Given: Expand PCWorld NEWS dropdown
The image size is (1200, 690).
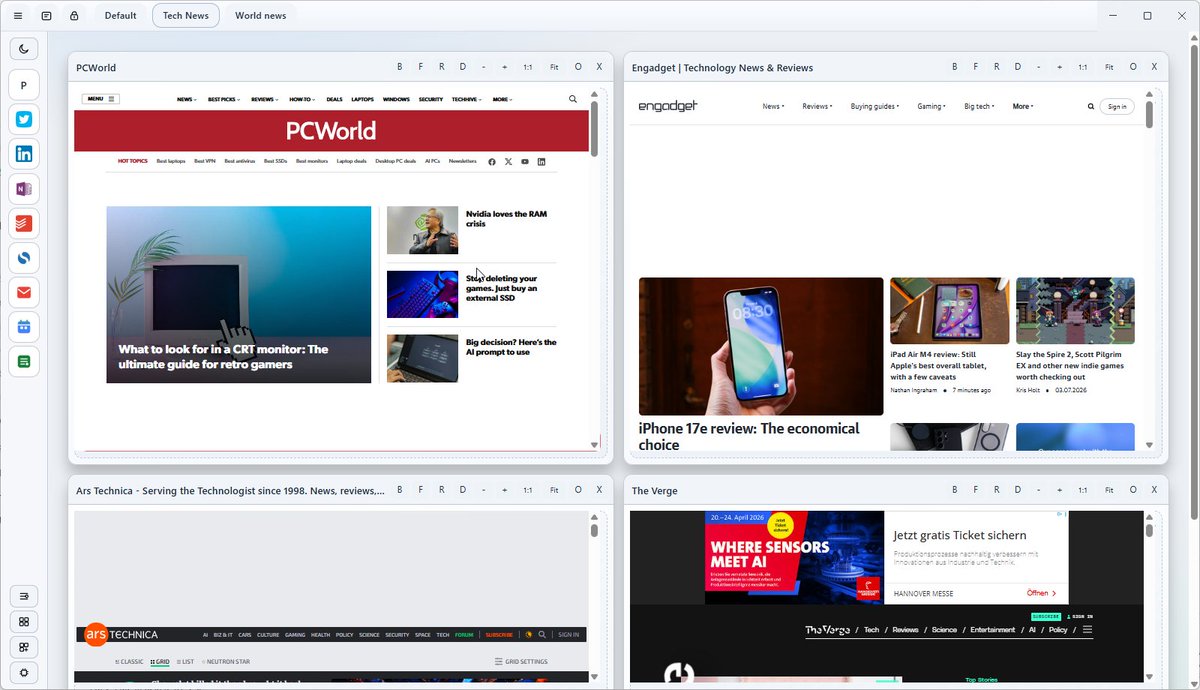Looking at the screenshot, I should point(187,100).
